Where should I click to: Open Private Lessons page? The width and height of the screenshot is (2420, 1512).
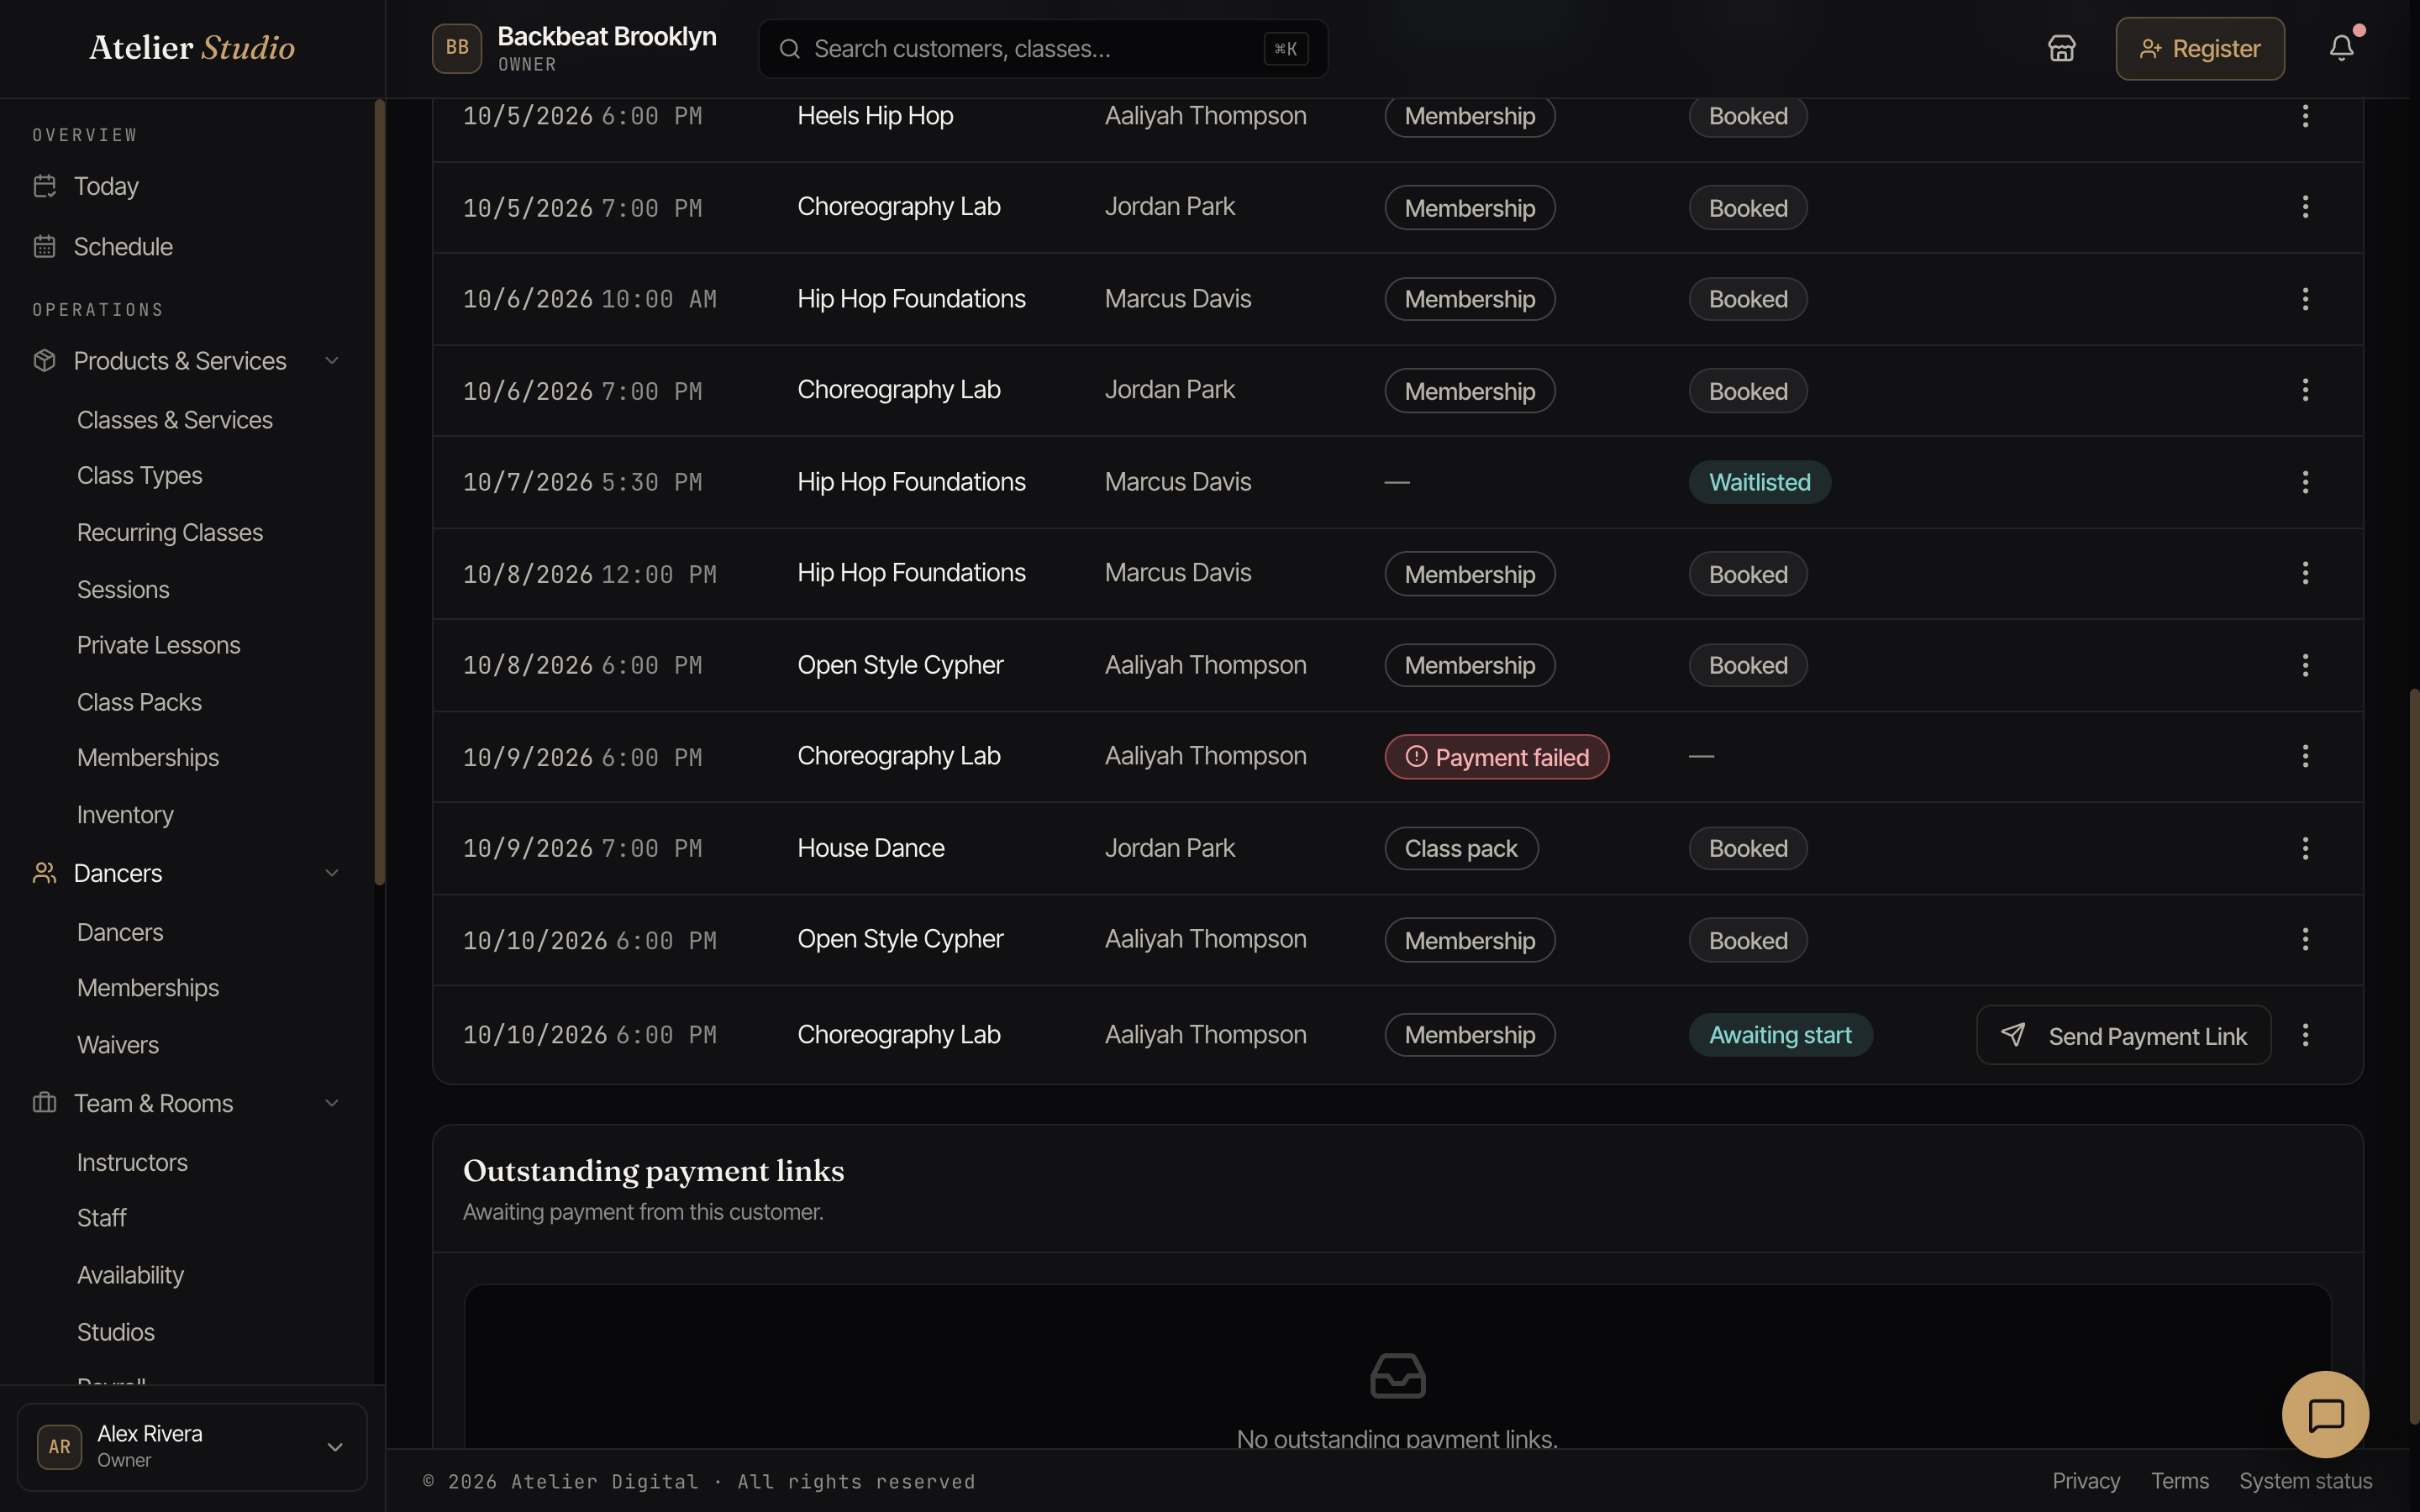point(159,645)
